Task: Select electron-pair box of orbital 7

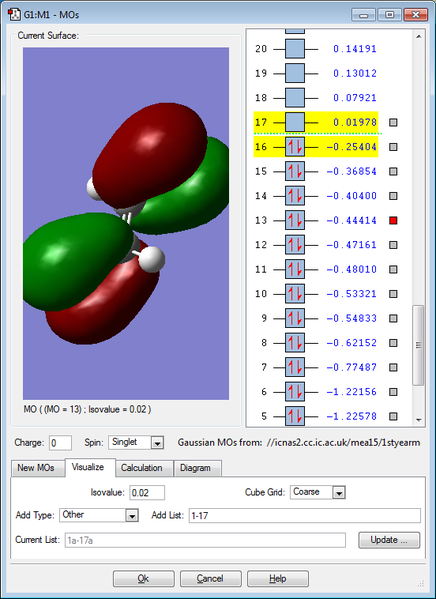Action: coord(295,367)
